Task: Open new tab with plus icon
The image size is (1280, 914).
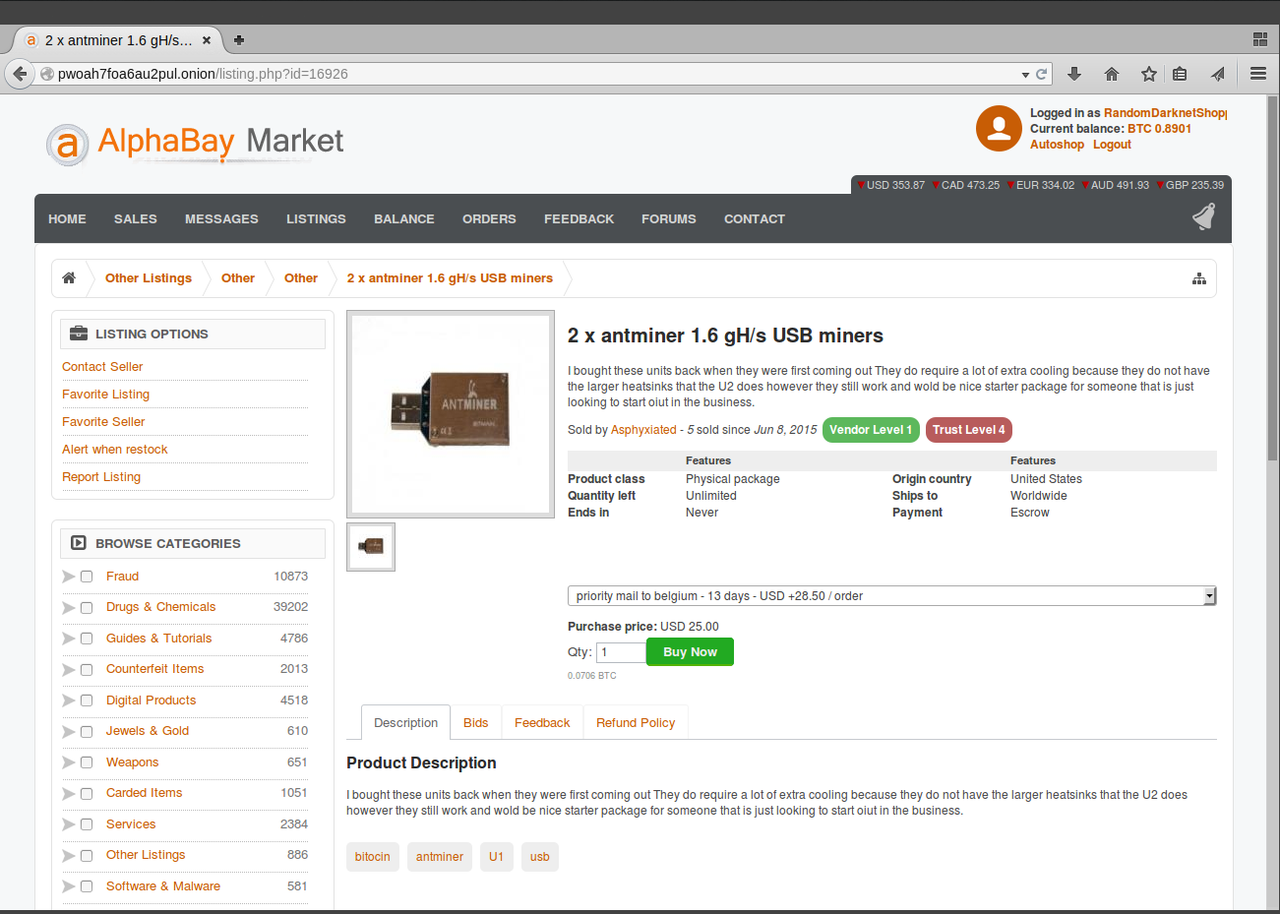Action: tap(239, 40)
